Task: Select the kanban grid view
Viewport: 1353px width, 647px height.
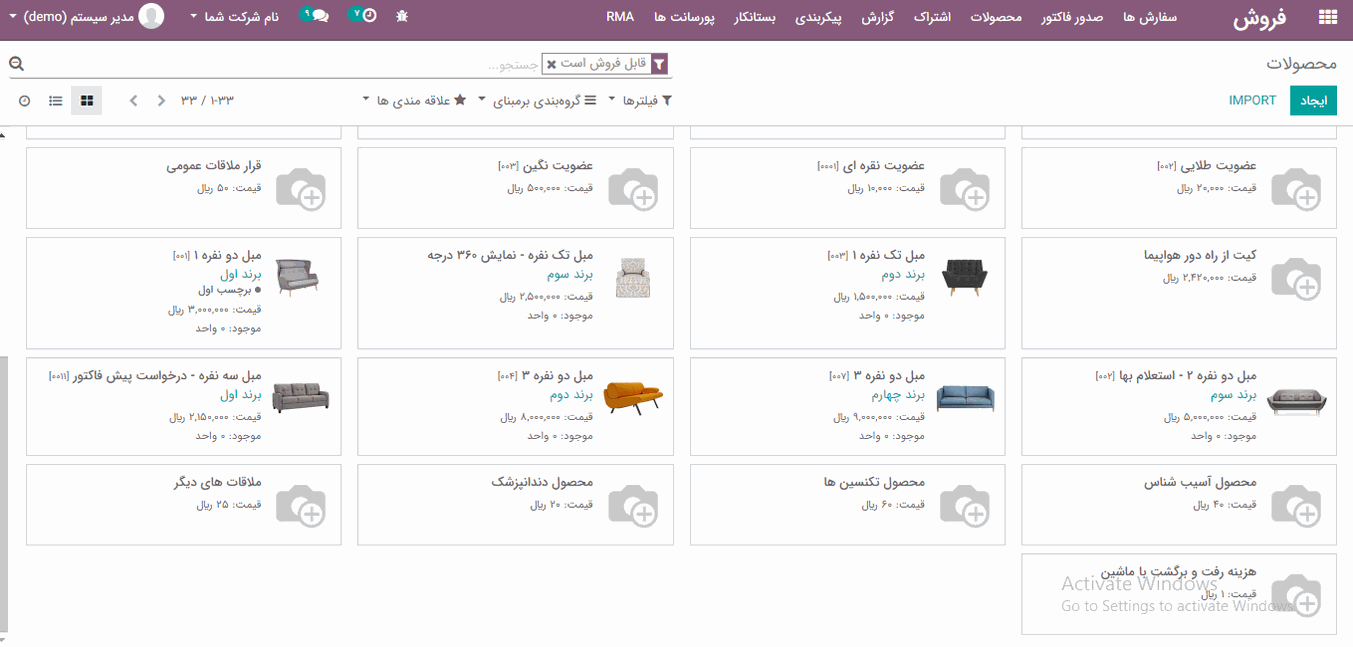Action: (86, 100)
